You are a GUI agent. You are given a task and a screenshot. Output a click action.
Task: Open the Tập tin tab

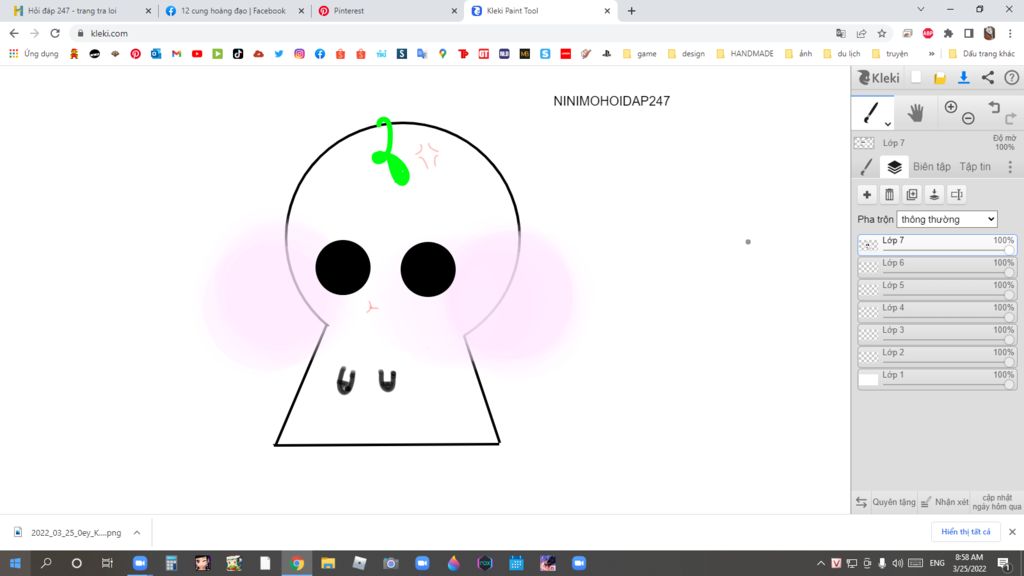click(x=975, y=167)
